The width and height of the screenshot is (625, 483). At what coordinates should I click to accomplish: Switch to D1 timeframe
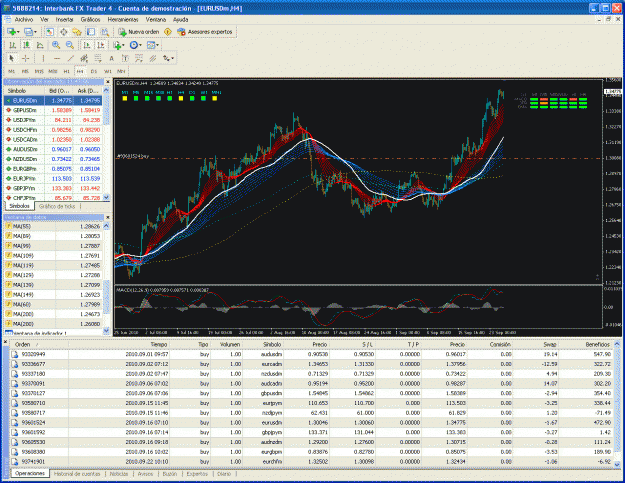pyautogui.click(x=94, y=71)
